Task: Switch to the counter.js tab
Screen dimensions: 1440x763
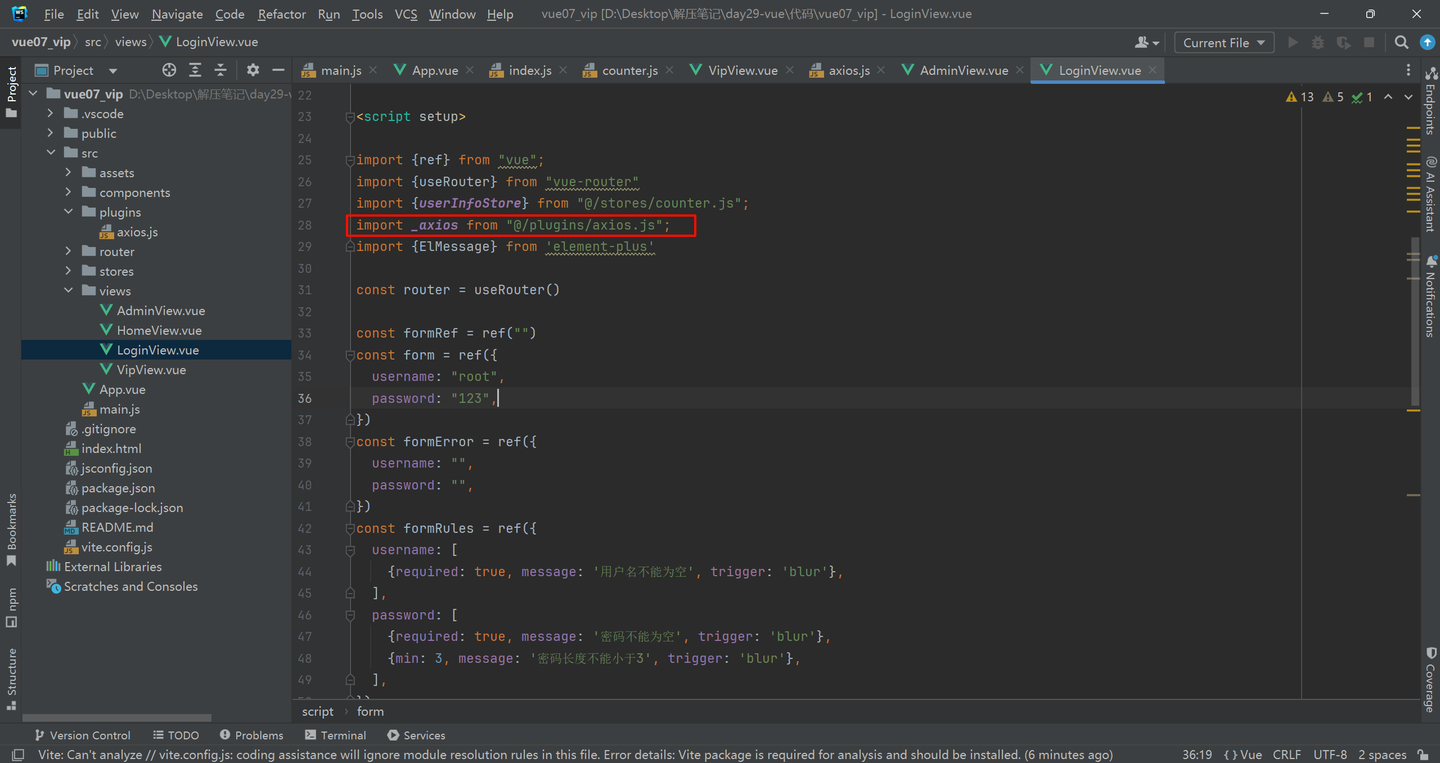Action: pos(629,70)
